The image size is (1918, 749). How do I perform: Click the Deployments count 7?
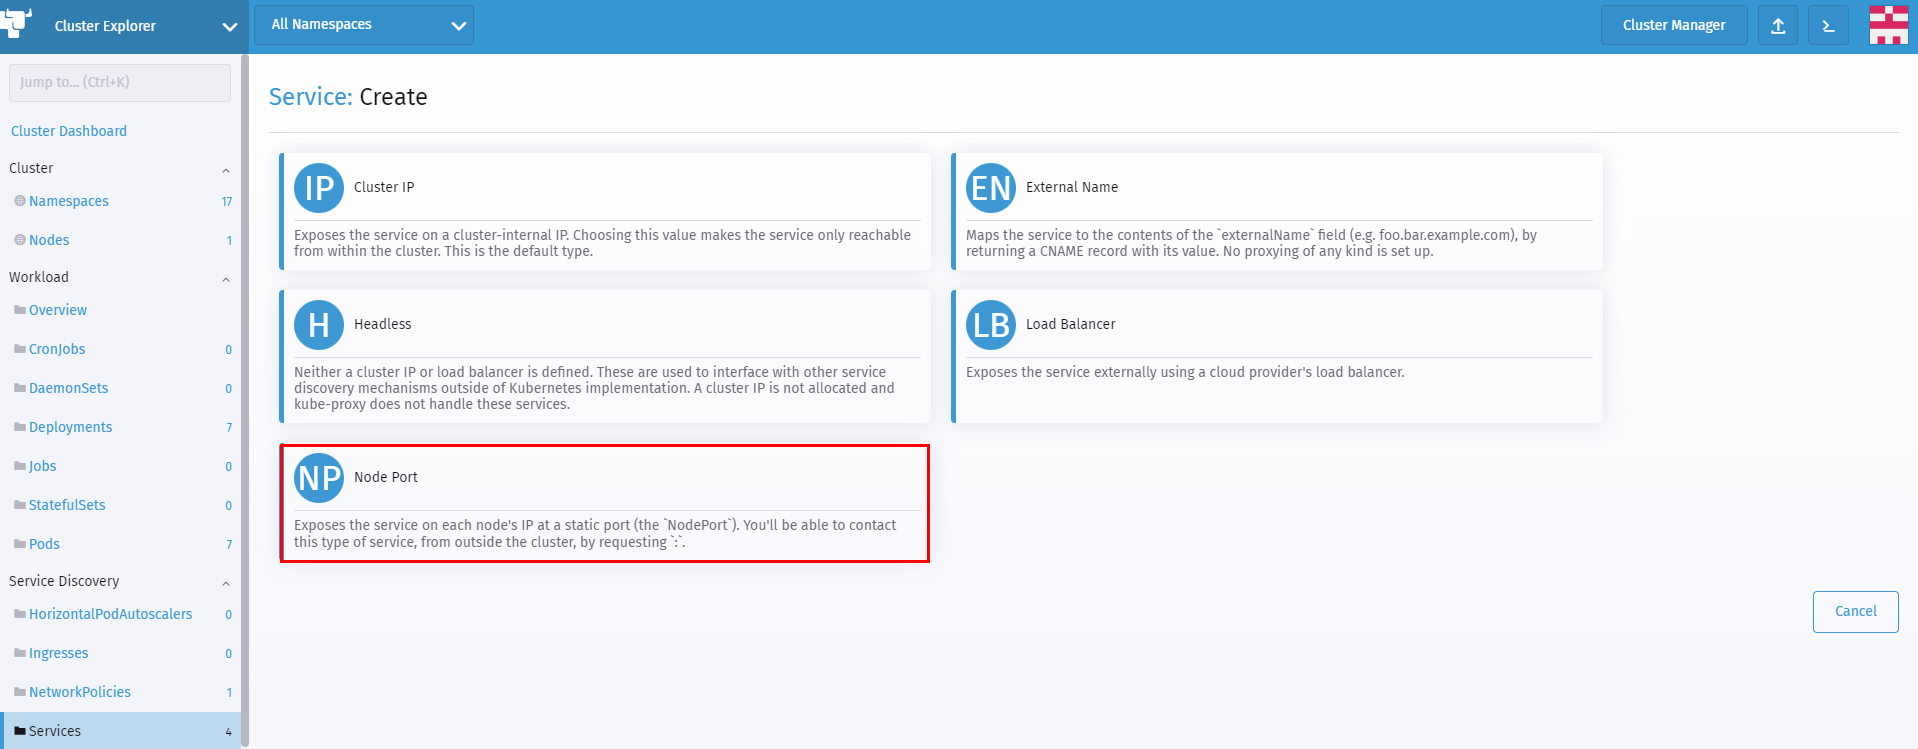tap(229, 428)
